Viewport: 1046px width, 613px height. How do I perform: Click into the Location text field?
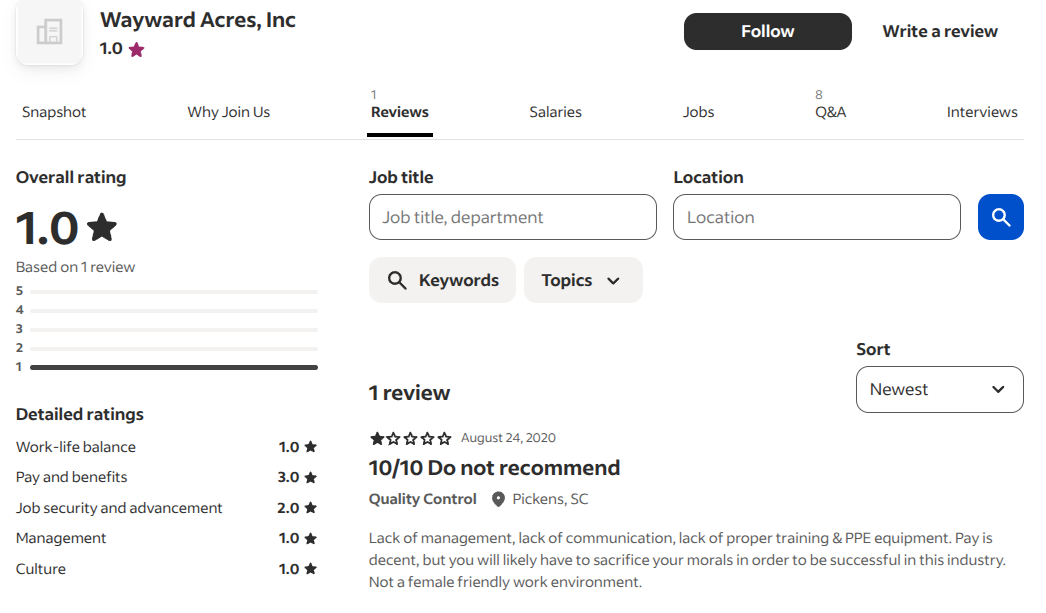tap(816, 217)
